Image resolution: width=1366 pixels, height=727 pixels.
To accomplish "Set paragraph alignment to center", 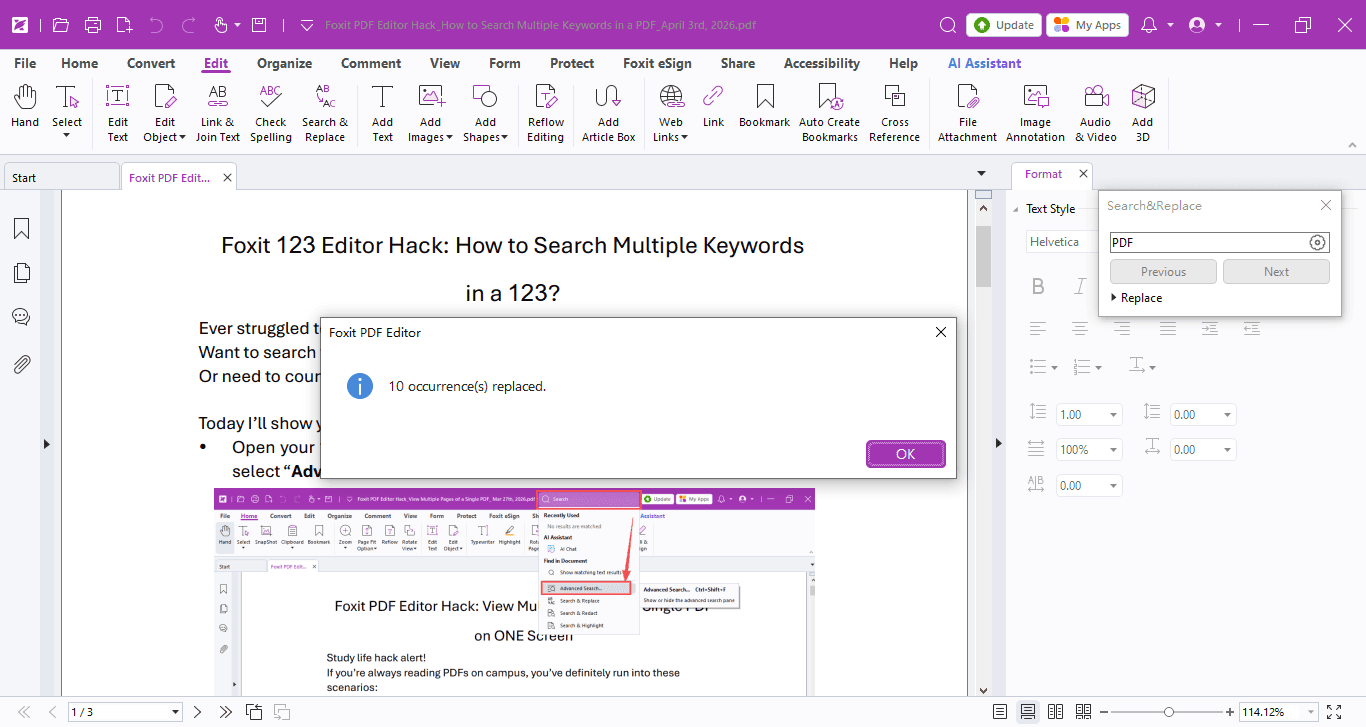I will tap(1080, 328).
